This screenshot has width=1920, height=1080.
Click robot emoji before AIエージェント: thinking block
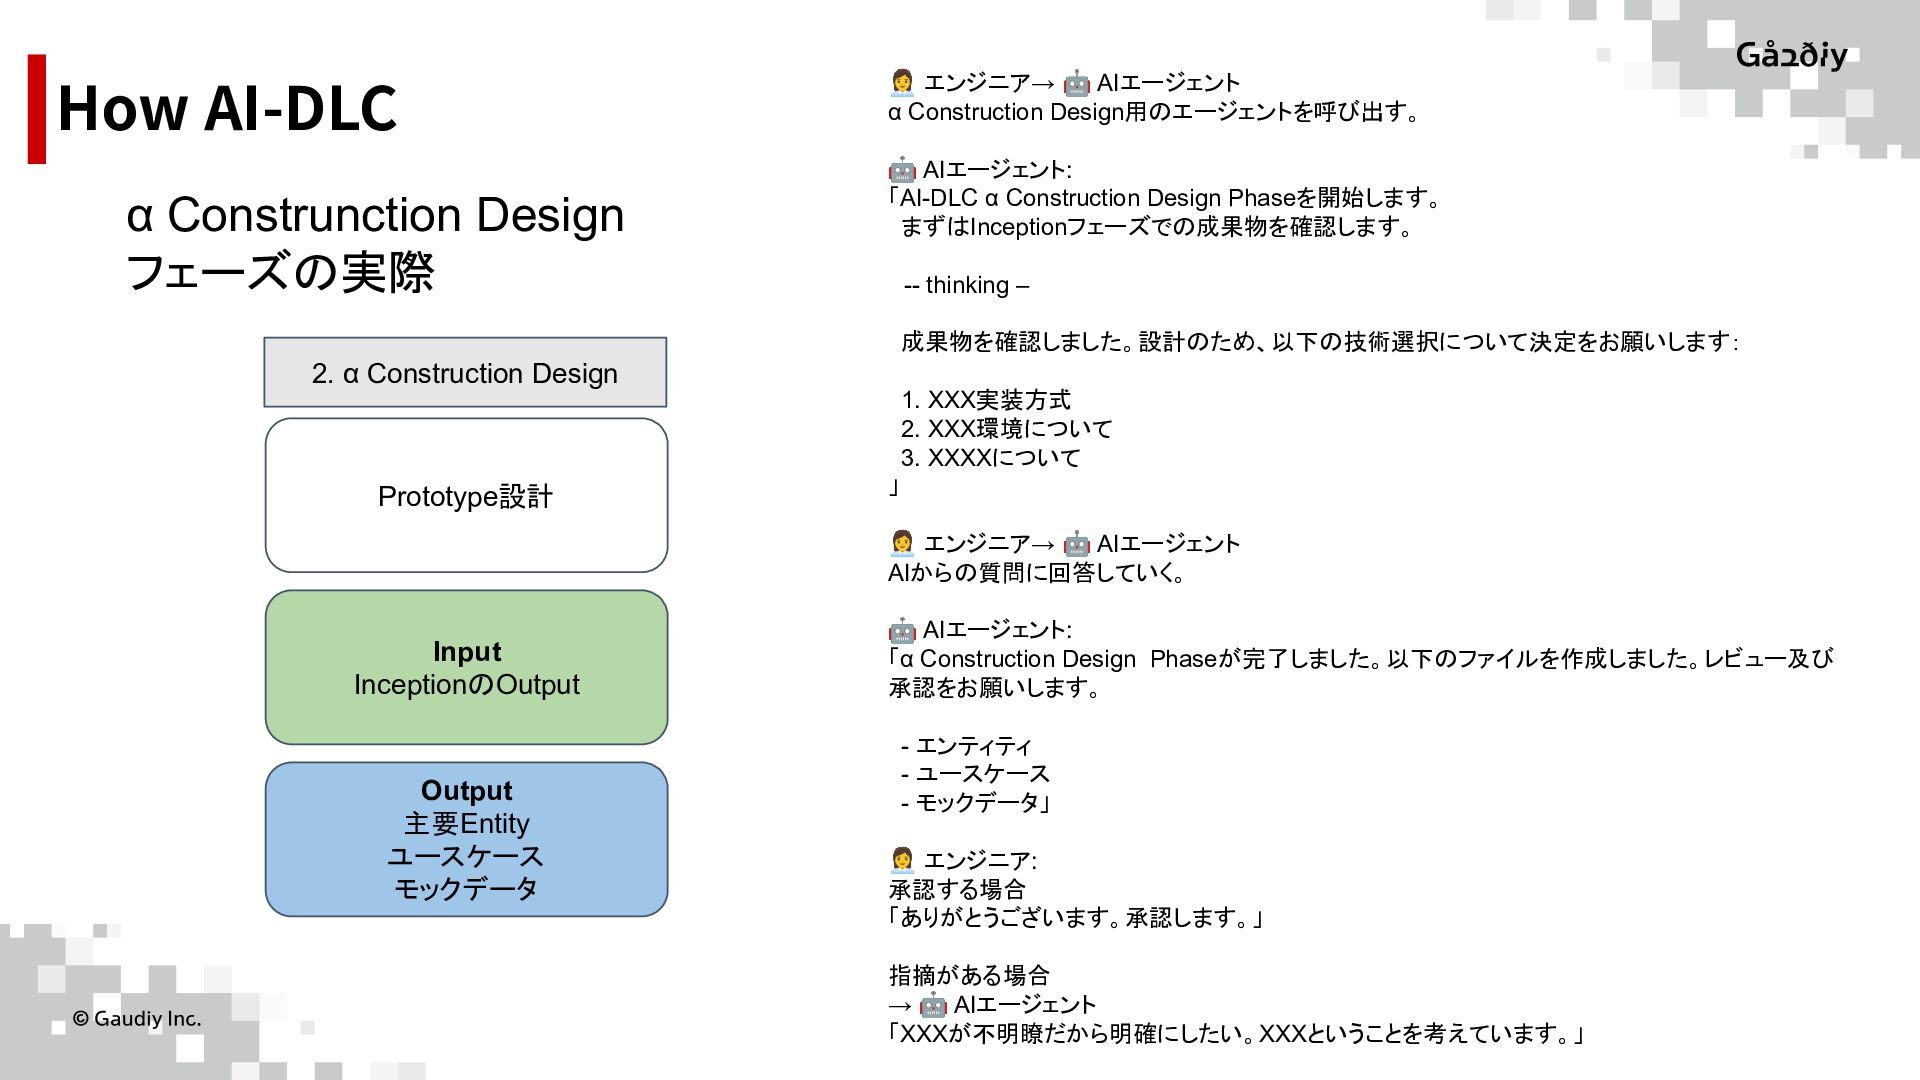click(x=901, y=169)
